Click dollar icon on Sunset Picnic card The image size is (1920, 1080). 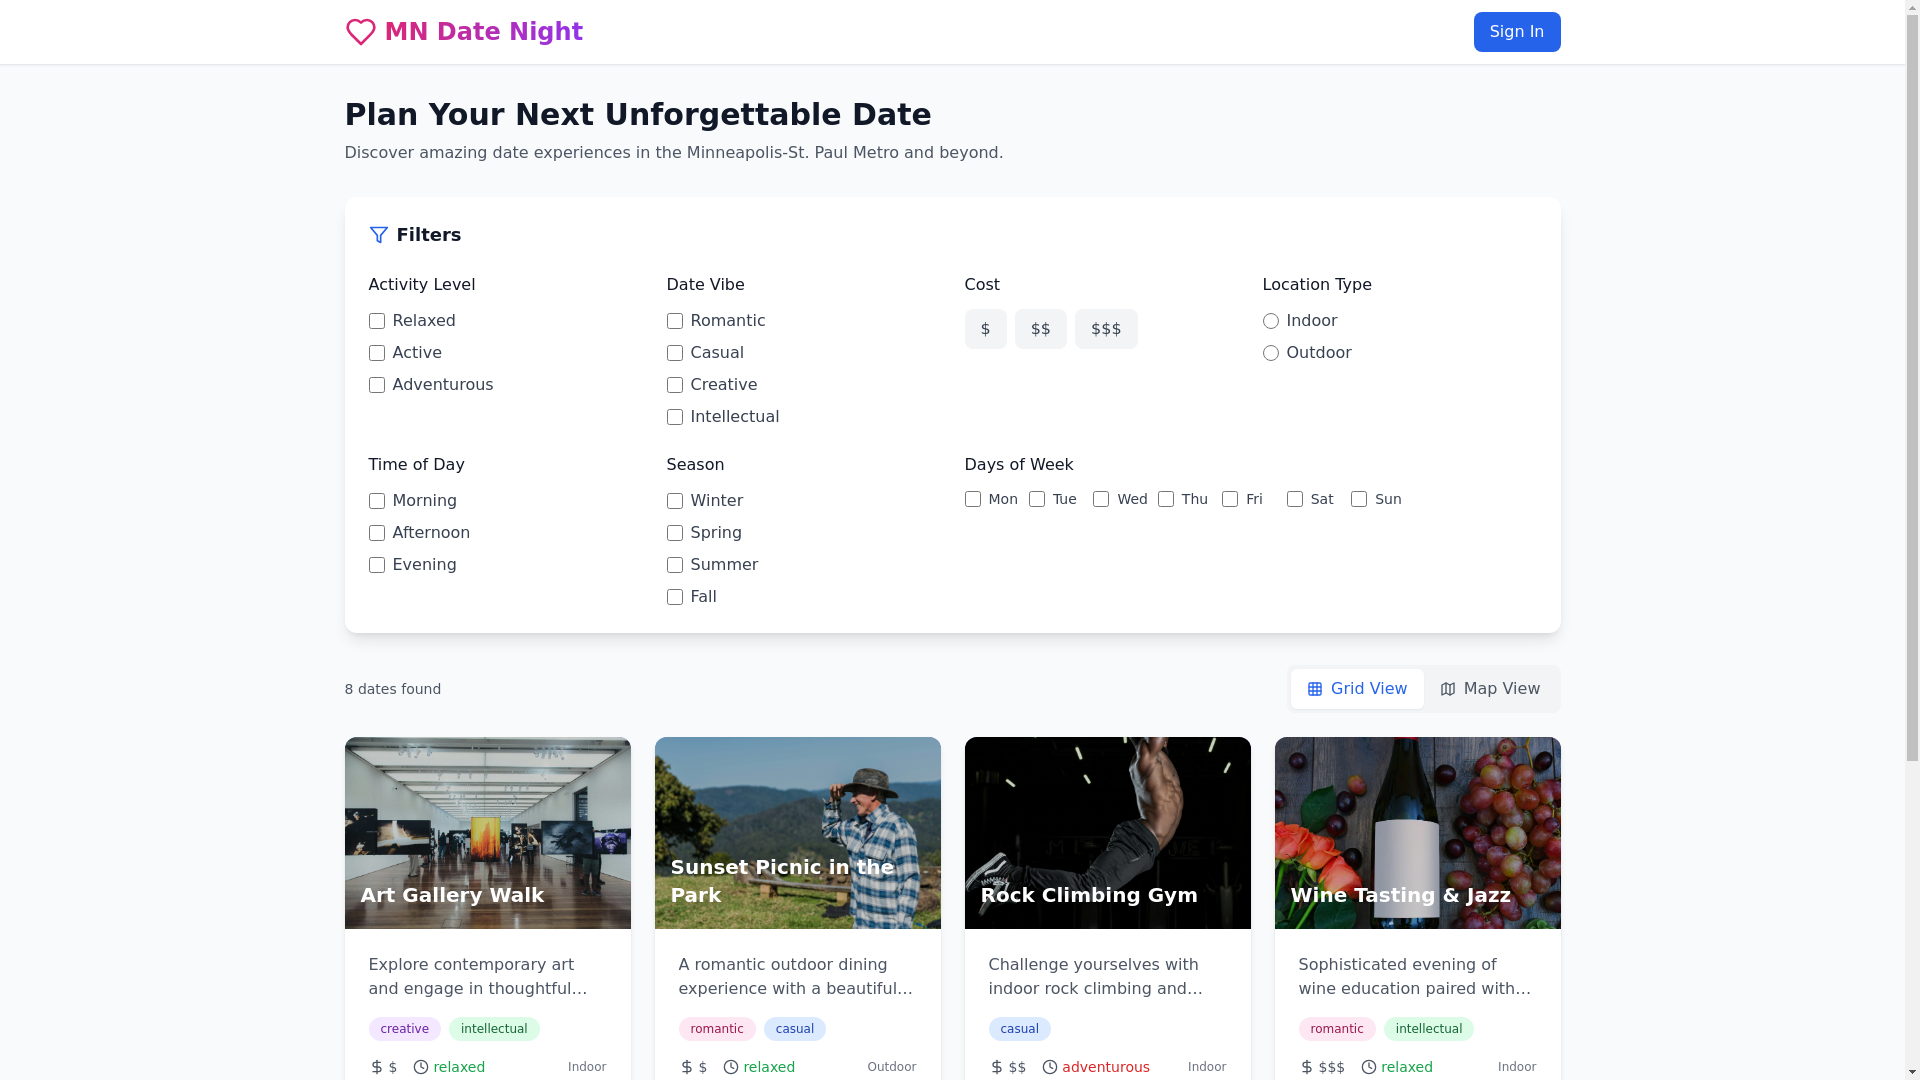pos(687,1067)
